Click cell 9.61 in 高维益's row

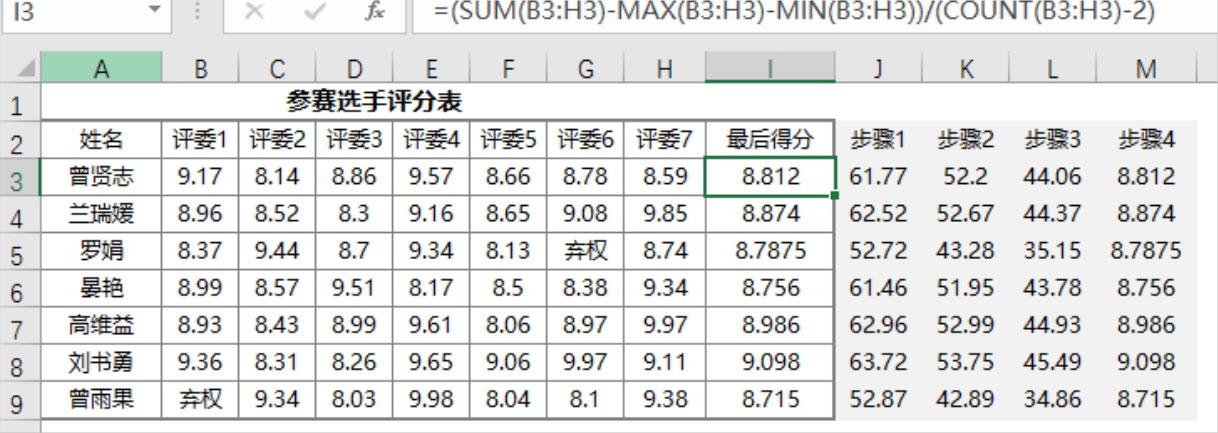[431, 325]
